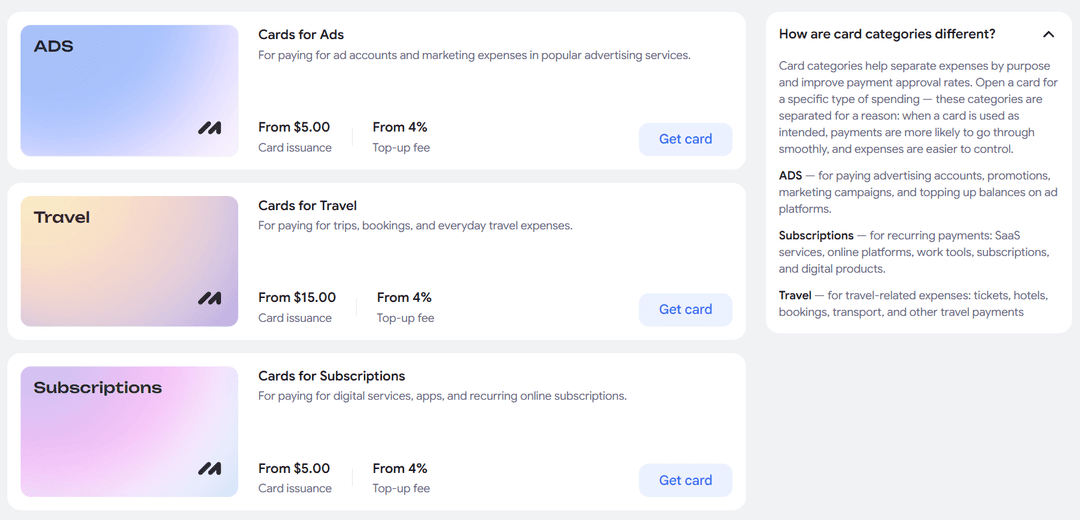The width and height of the screenshot is (1080, 520).
Task: Click the logo icon on the Travel card
Action: point(209,298)
